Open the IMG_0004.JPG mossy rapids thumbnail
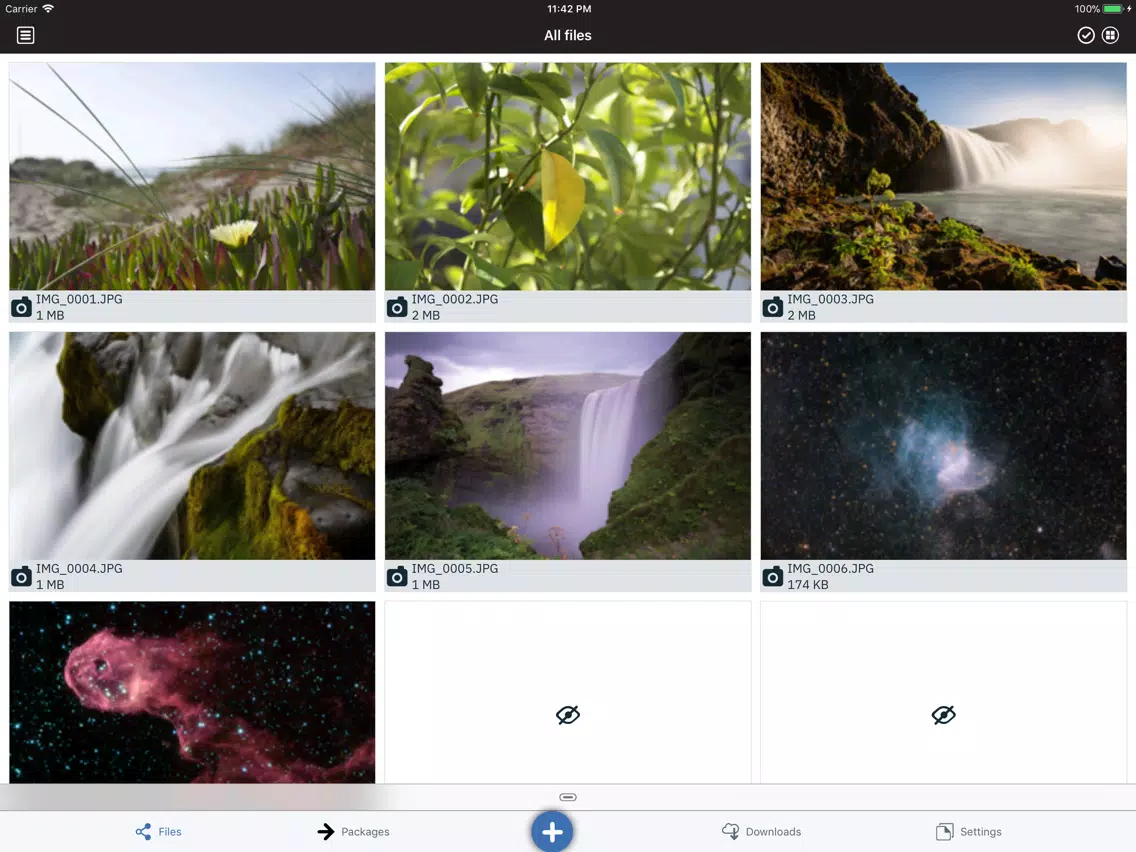The image size is (1136, 852). click(x=192, y=446)
